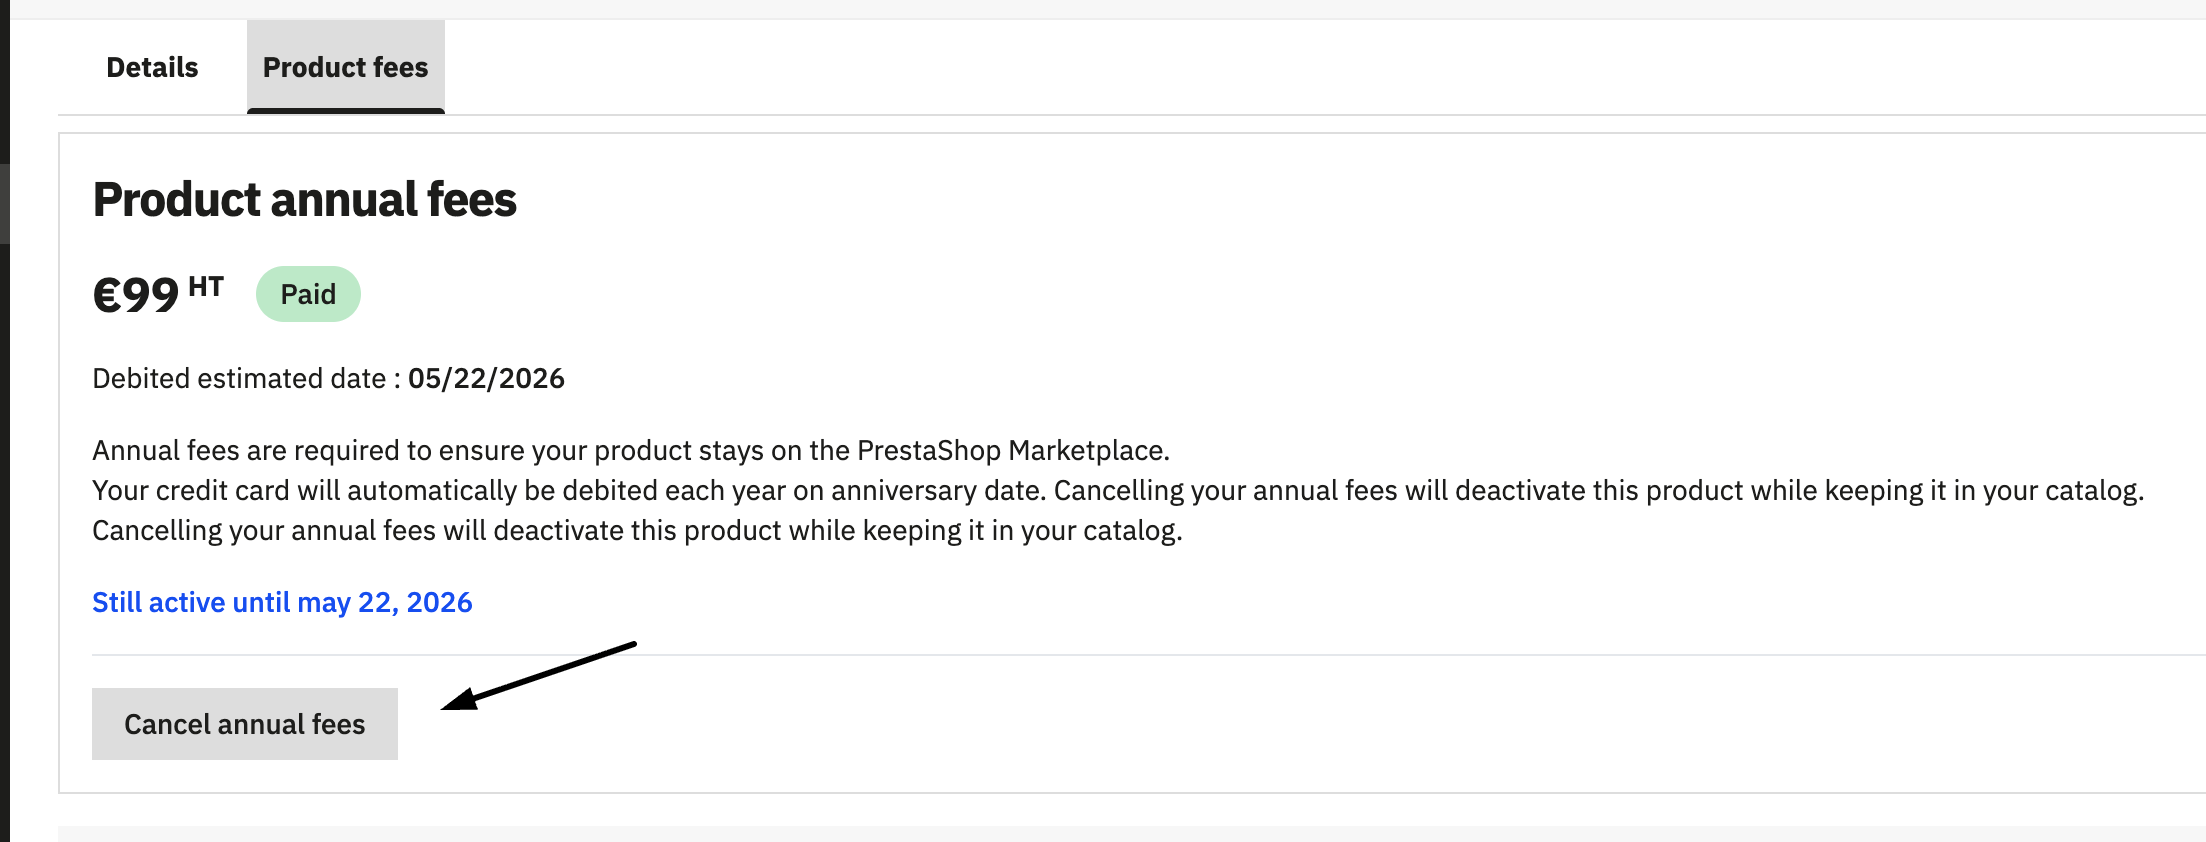Viewport: 2206px width, 842px height.
Task: Click the "PrestaShop Marketplace" text
Action: click(x=1010, y=451)
